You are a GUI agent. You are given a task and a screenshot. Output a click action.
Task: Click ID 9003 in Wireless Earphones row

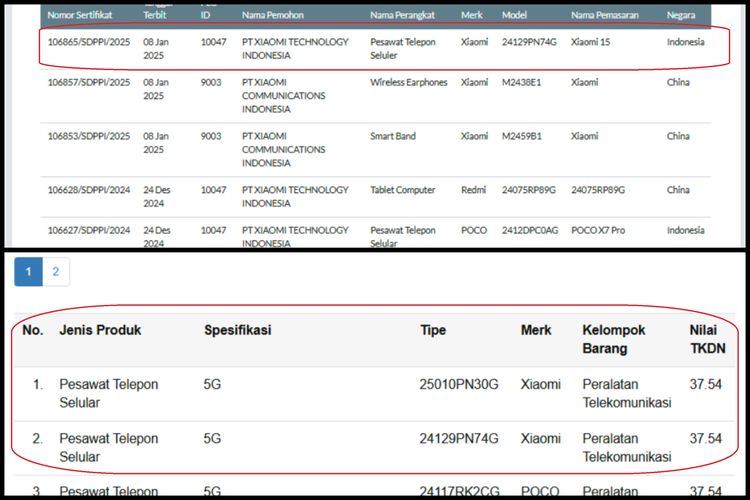click(211, 82)
